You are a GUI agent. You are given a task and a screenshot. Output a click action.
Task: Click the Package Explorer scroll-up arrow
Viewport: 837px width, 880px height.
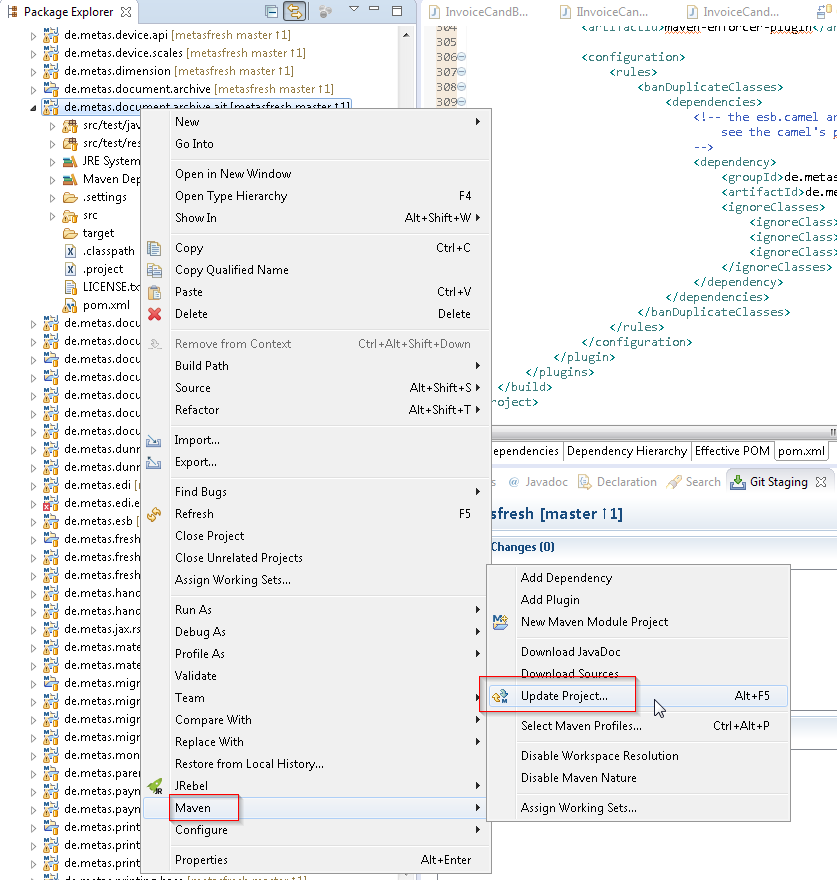click(406, 35)
